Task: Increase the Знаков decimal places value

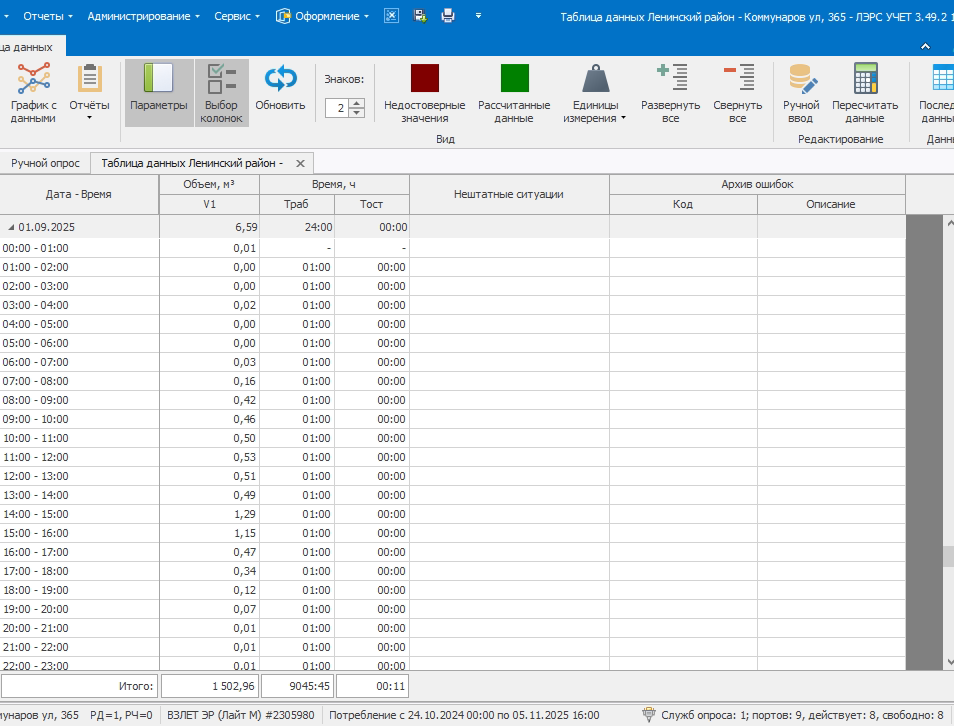Action: (x=358, y=103)
